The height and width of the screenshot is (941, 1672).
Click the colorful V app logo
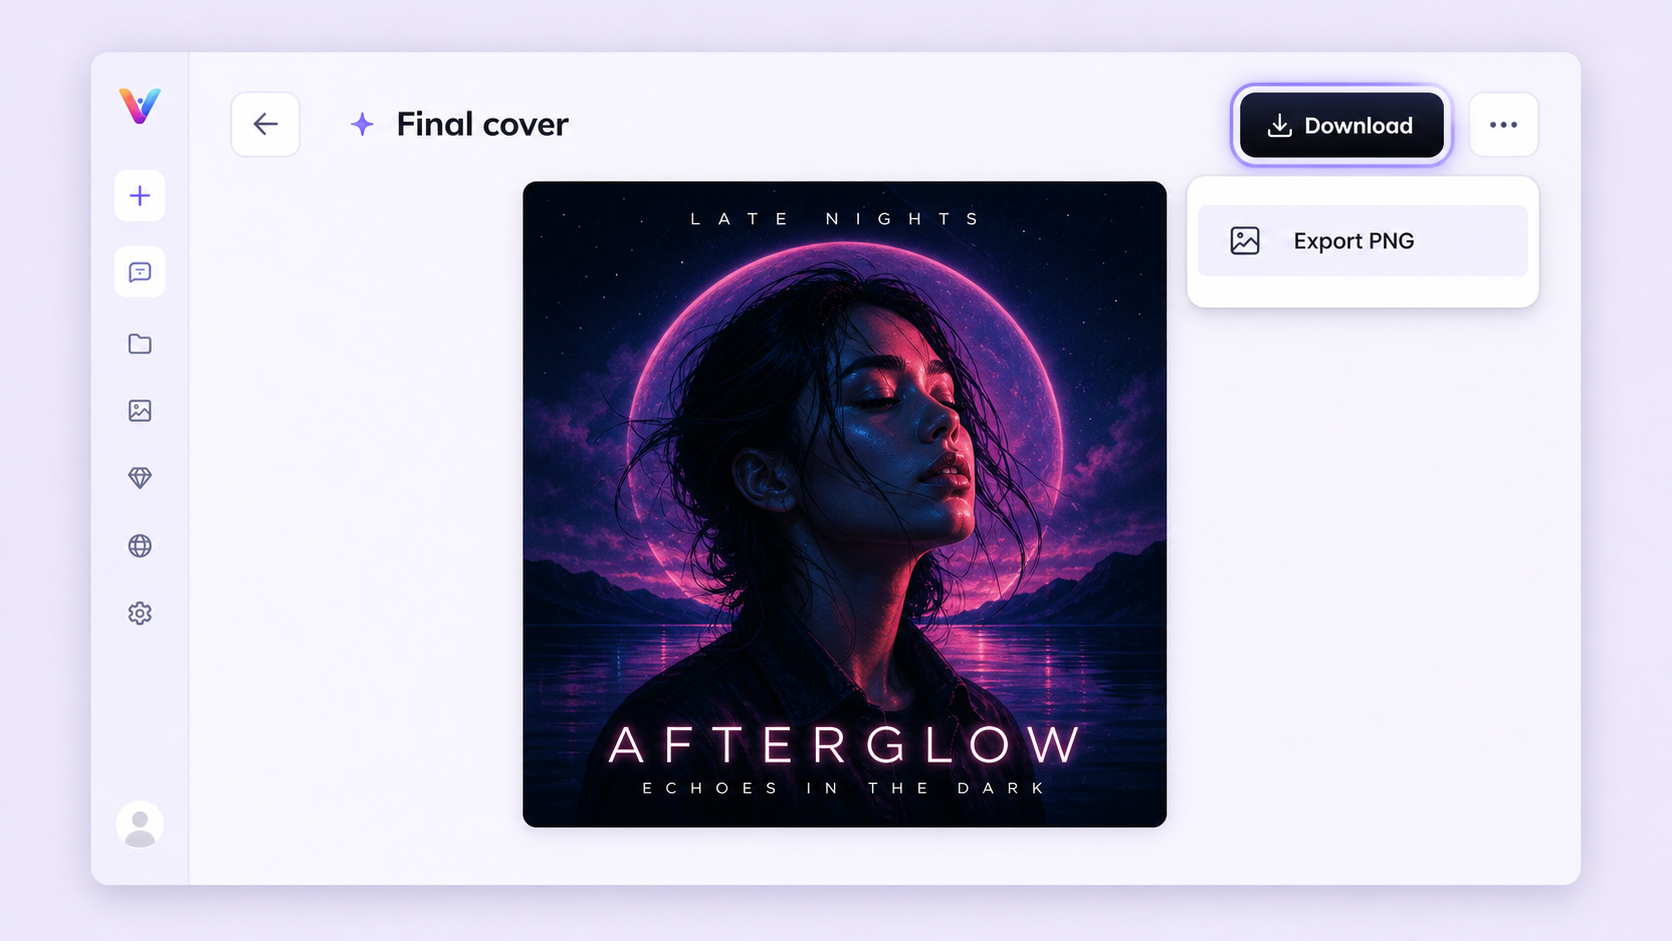140,105
